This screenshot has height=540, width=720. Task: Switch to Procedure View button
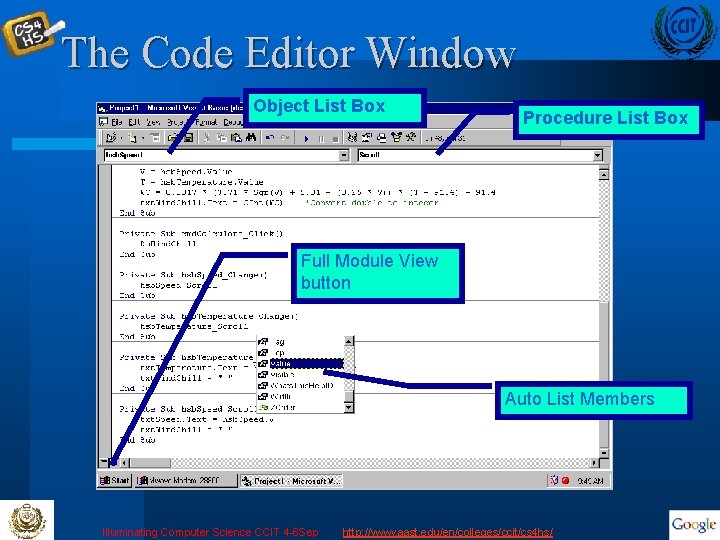pyautogui.click(x=104, y=463)
